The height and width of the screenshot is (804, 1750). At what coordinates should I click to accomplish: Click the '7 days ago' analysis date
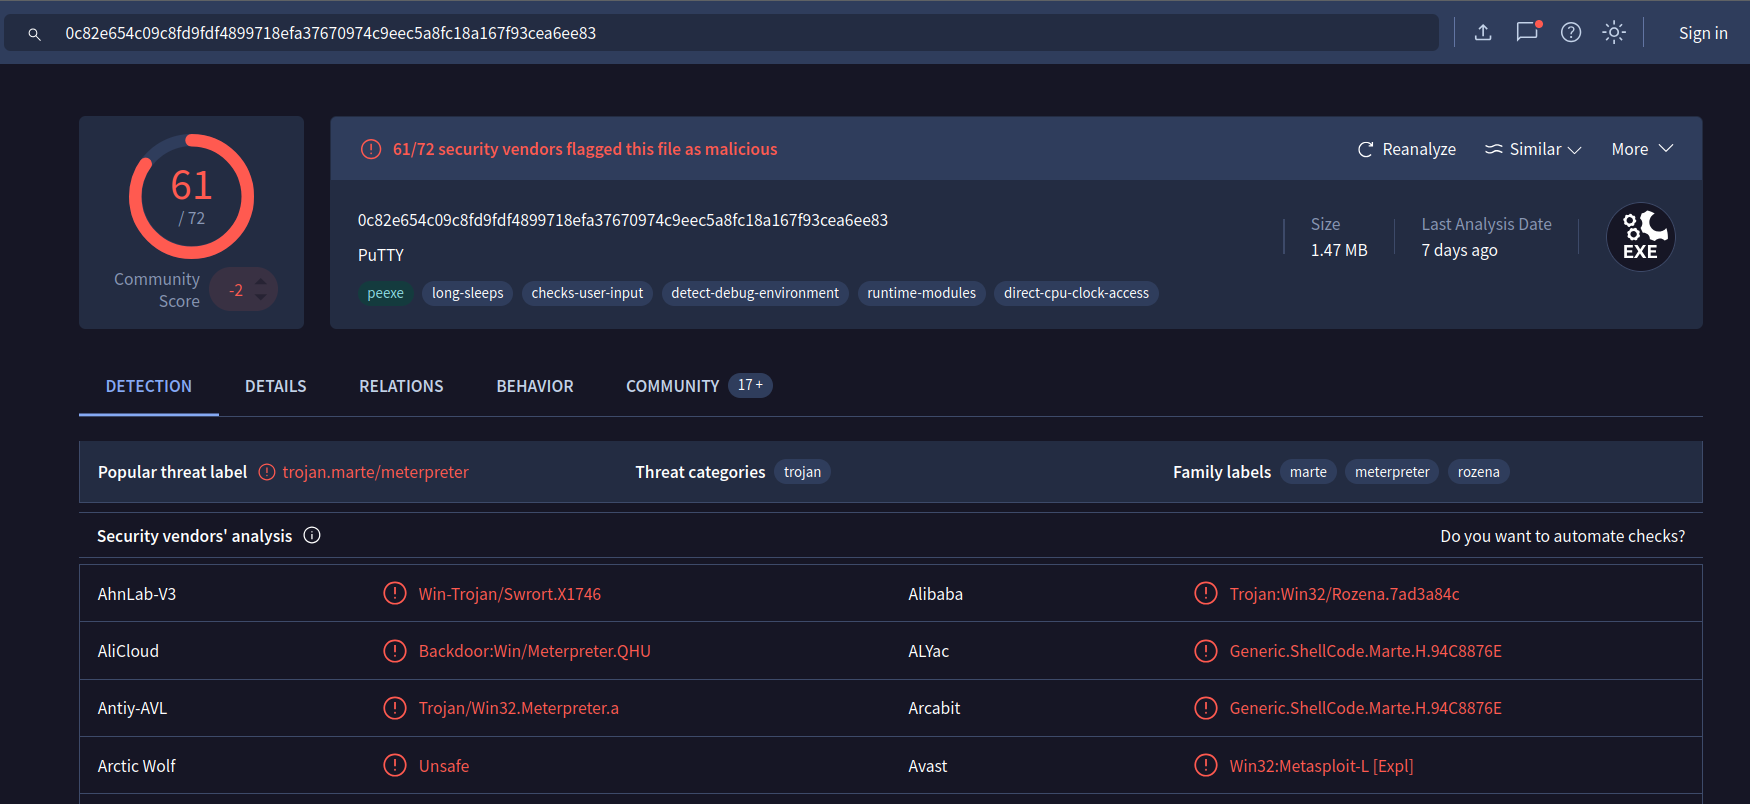click(x=1459, y=250)
